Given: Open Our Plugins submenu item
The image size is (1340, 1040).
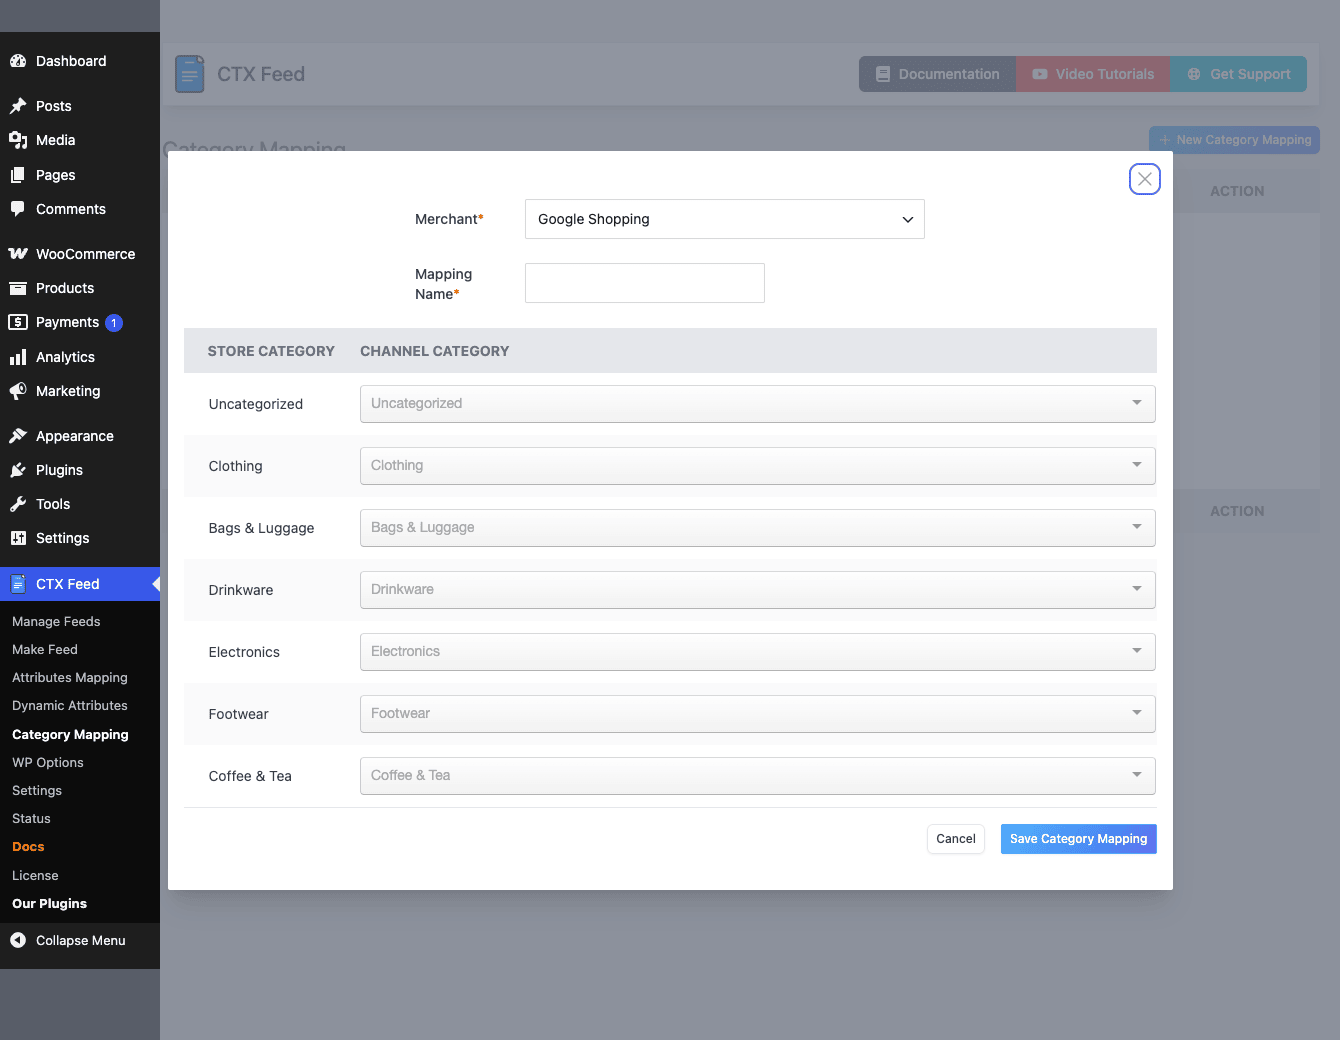Looking at the screenshot, I should (x=49, y=903).
